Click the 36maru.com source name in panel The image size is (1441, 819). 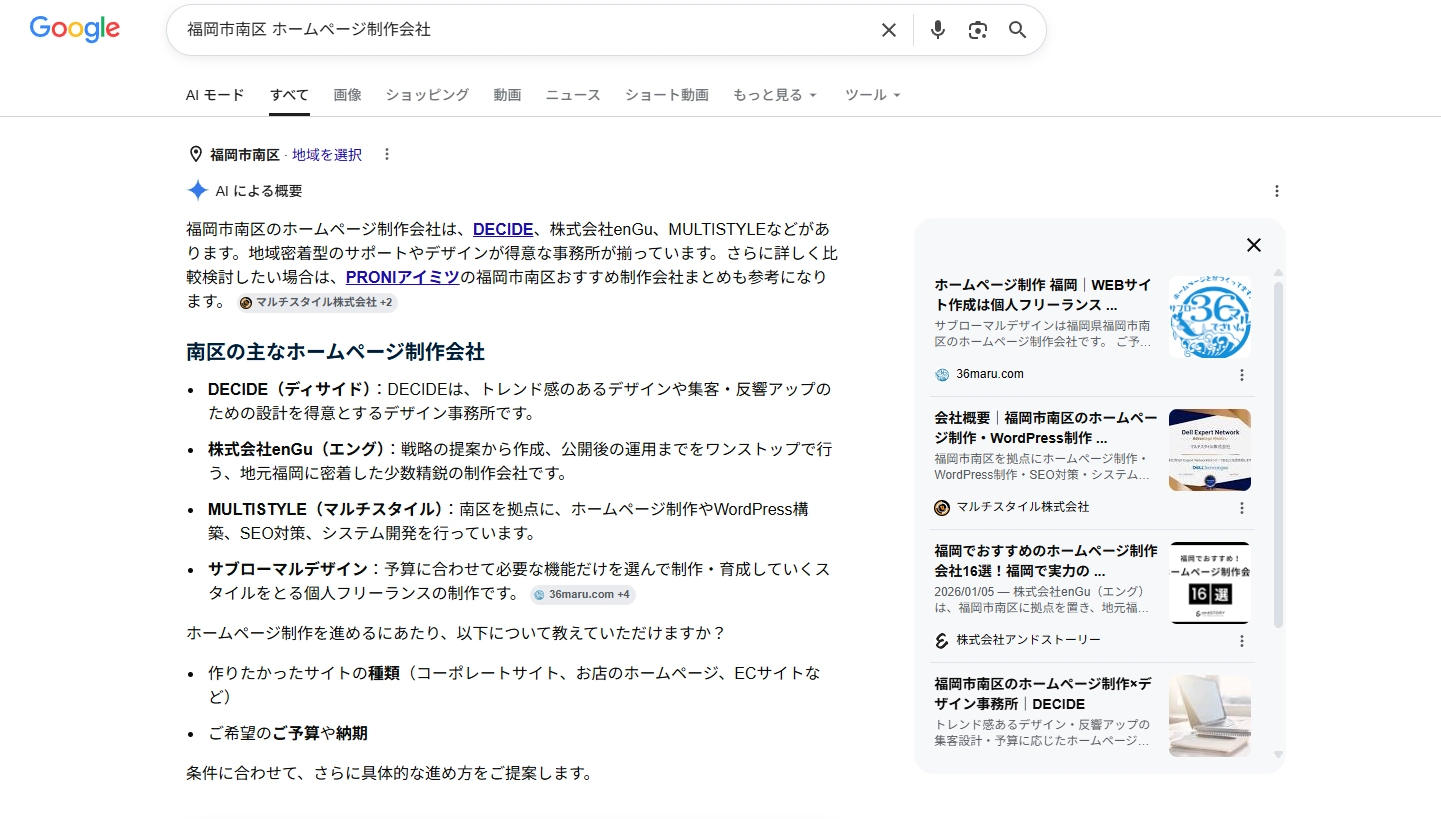coord(990,374)
